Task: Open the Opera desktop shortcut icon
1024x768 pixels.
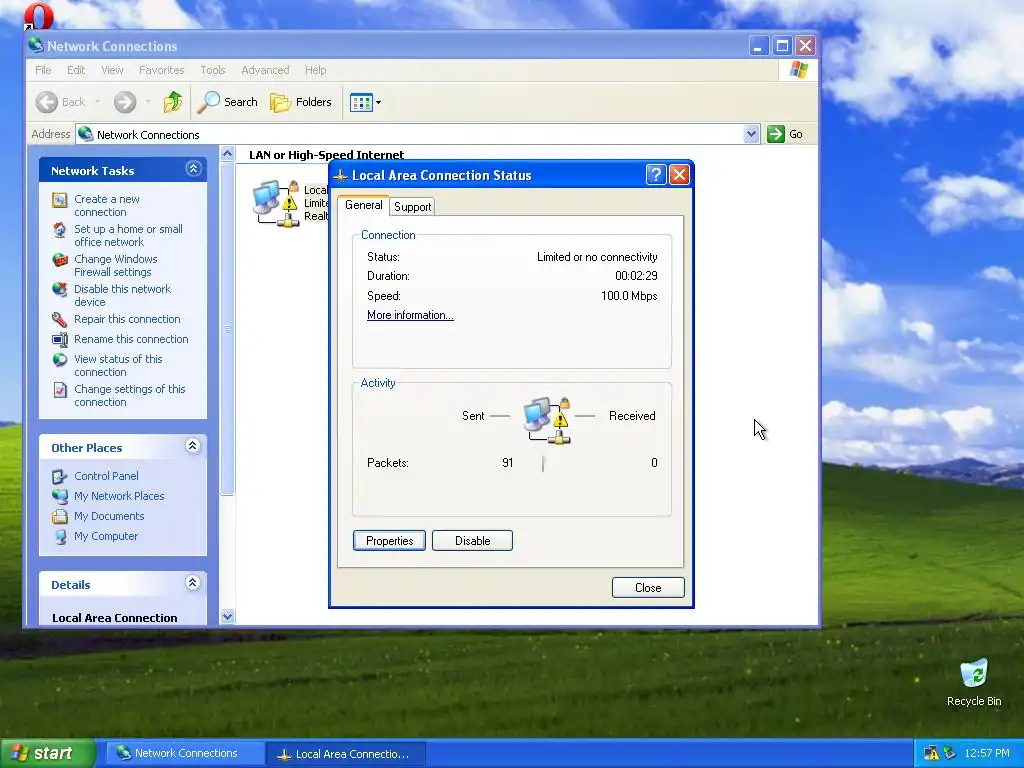Action: pyautogui.click(x=39, y=17)
